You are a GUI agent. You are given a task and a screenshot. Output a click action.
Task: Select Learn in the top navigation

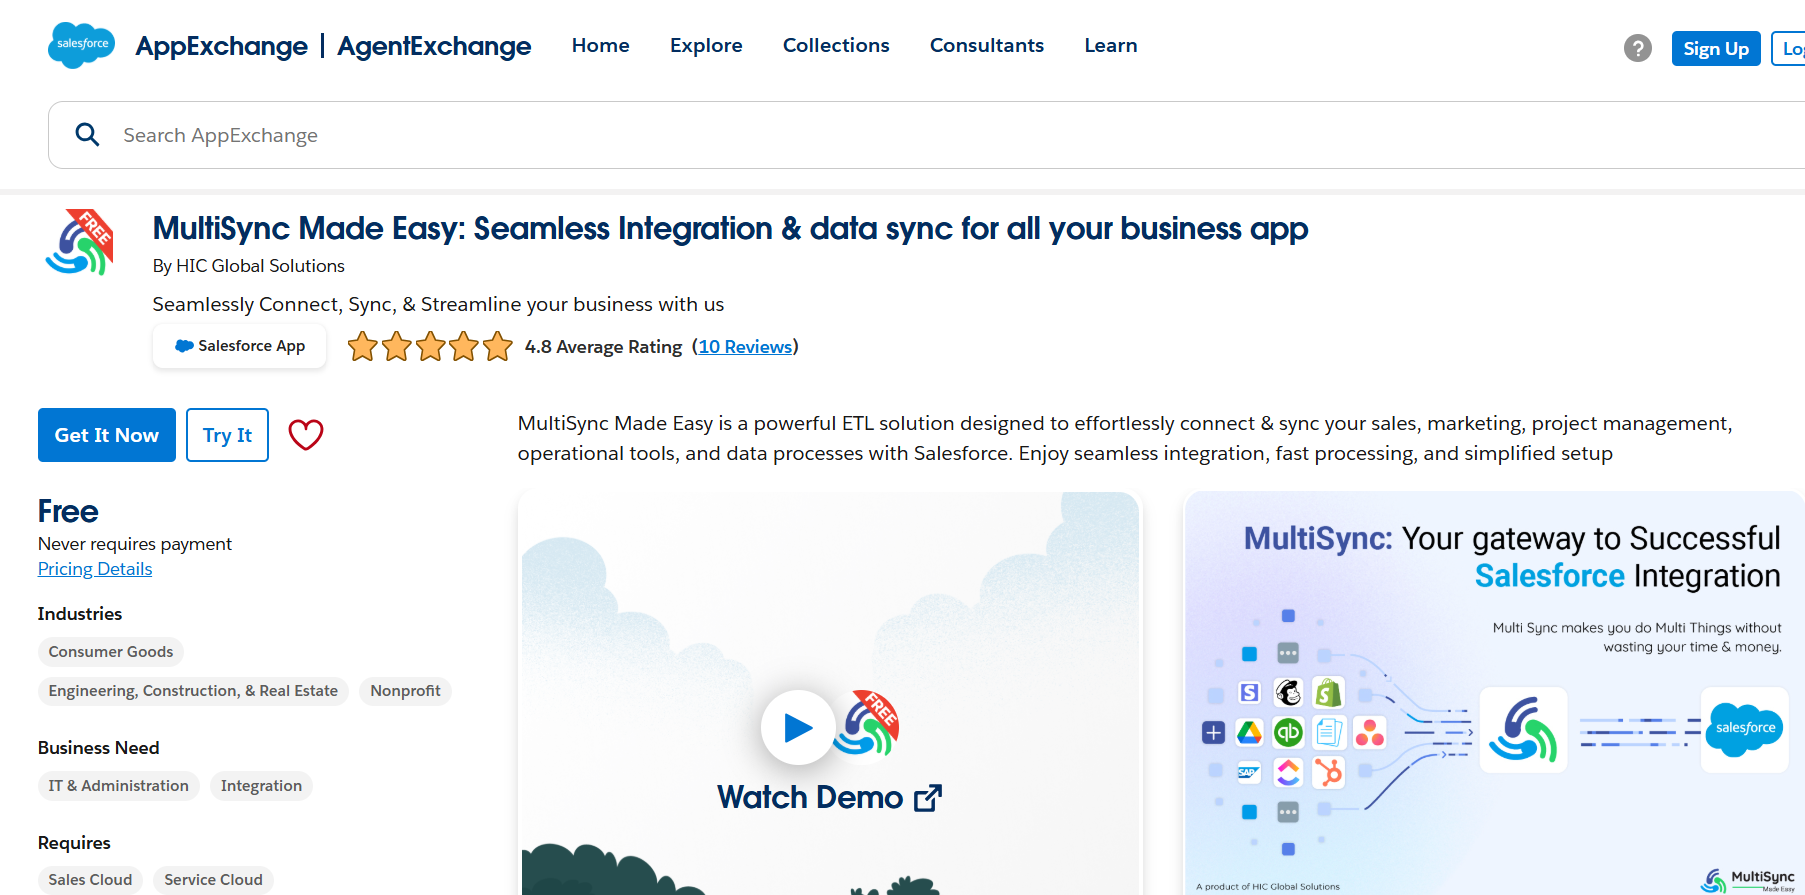tap(1111, 46)
